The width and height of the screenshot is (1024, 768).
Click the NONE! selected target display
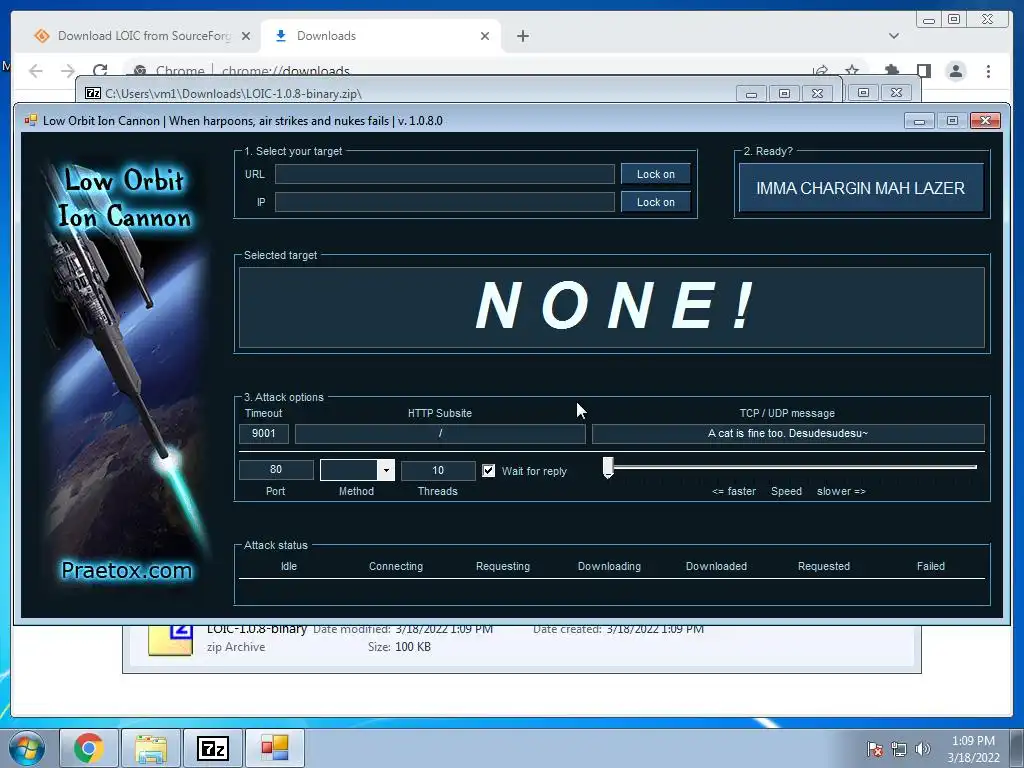pos(612,308)
